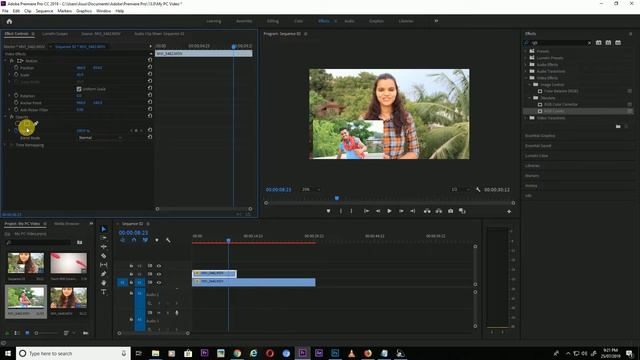The image size is (640, 360).
Task: Expand the Audio Effects folder
Action: pos(526,64)
